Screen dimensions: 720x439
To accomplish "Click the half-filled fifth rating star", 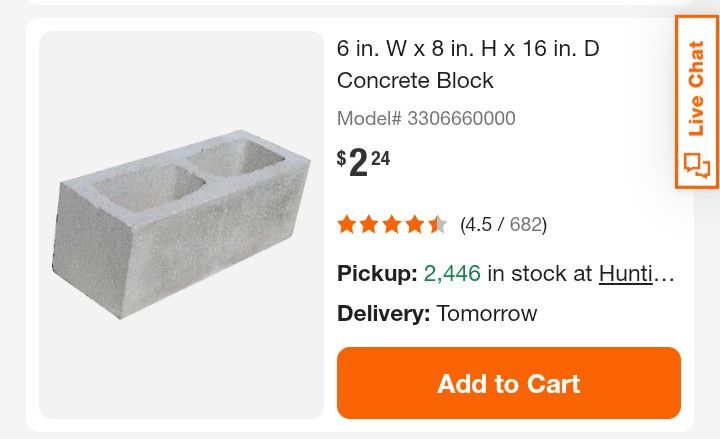I will coord(437,224).
